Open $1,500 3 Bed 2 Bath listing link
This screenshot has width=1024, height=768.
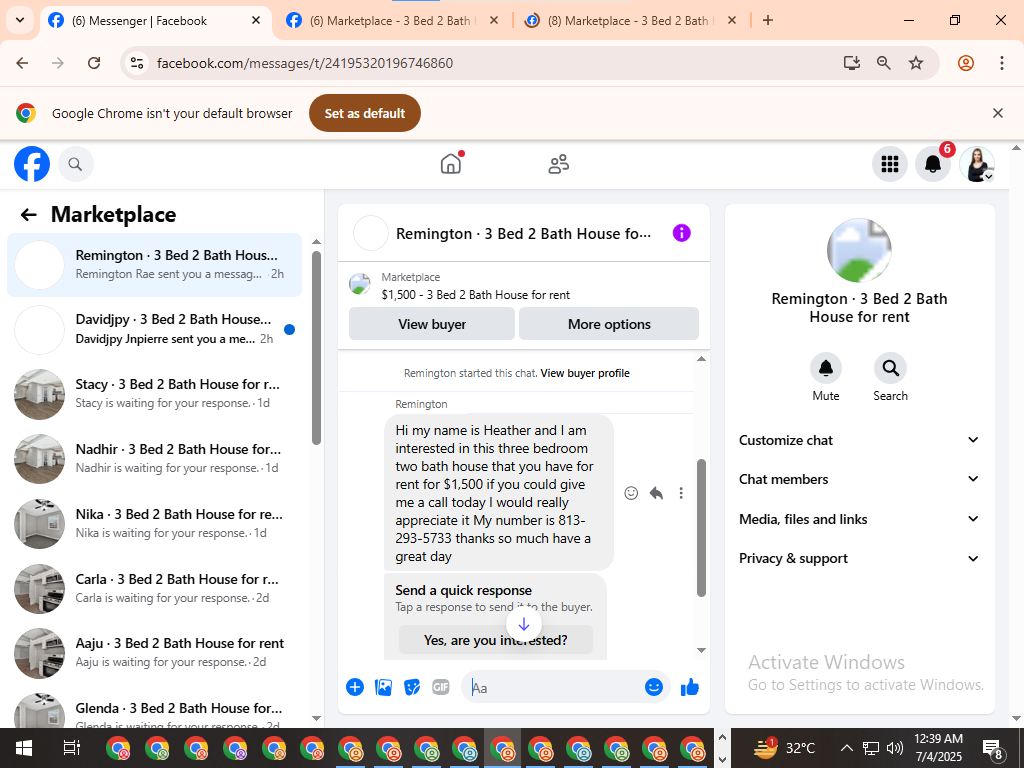475,295
